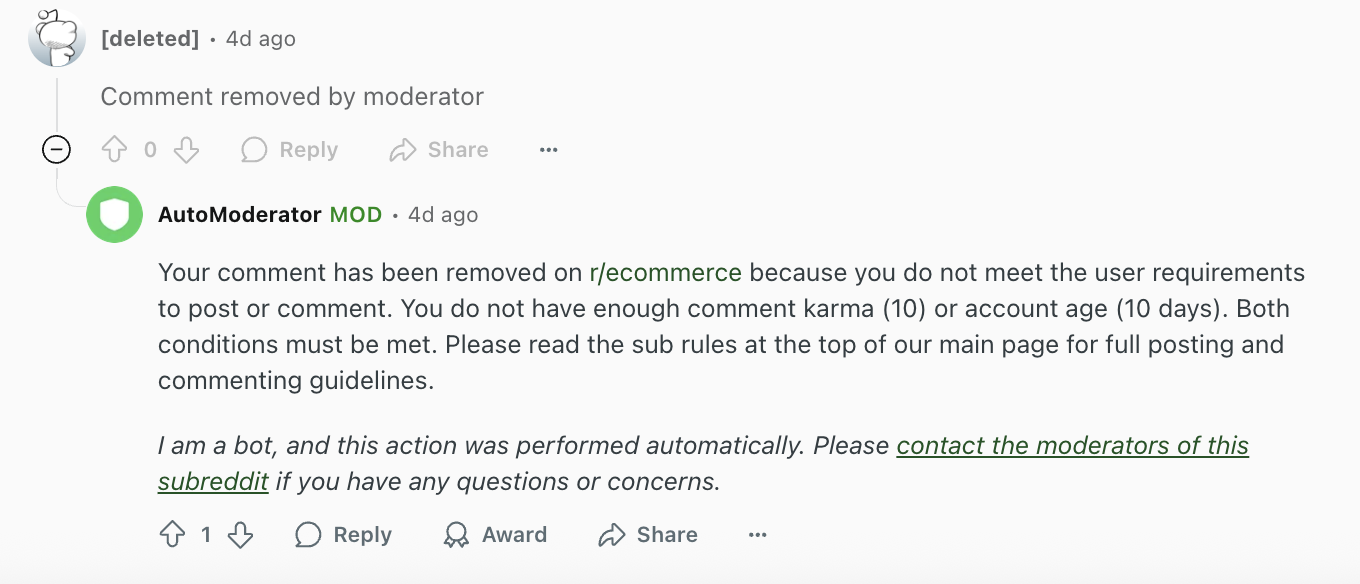
Task: Collapse the deleted comment thread
Action: [57, 149]
